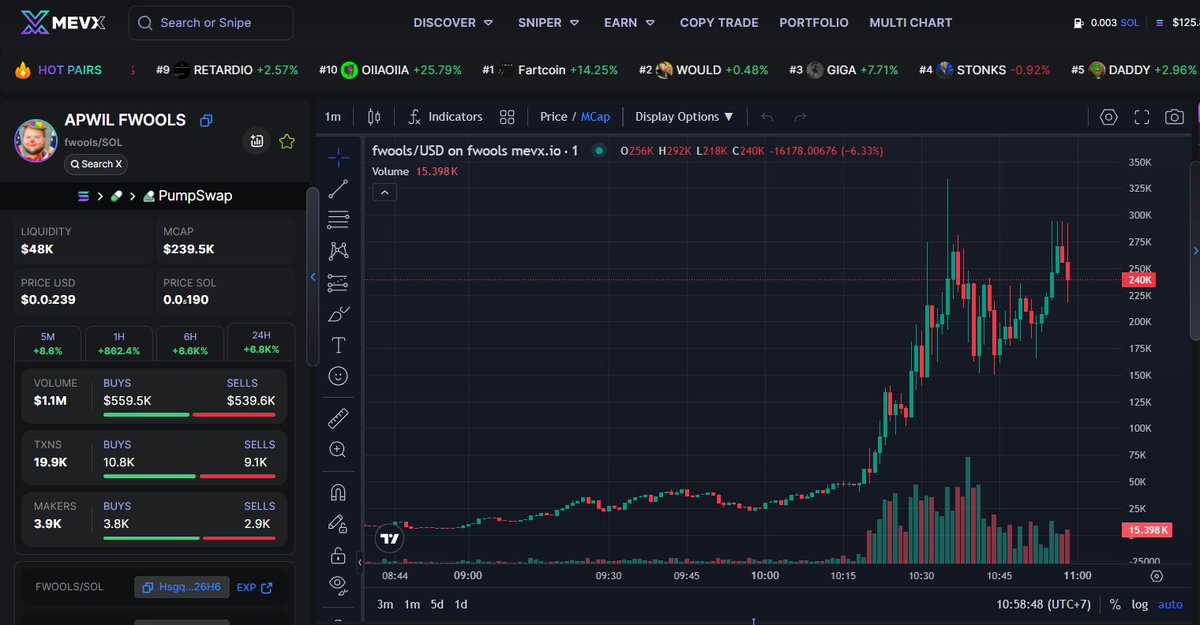Open chart settings hexagon icon
Viewport: 1200px width, 625px height.
click(x=1108, y=117)
